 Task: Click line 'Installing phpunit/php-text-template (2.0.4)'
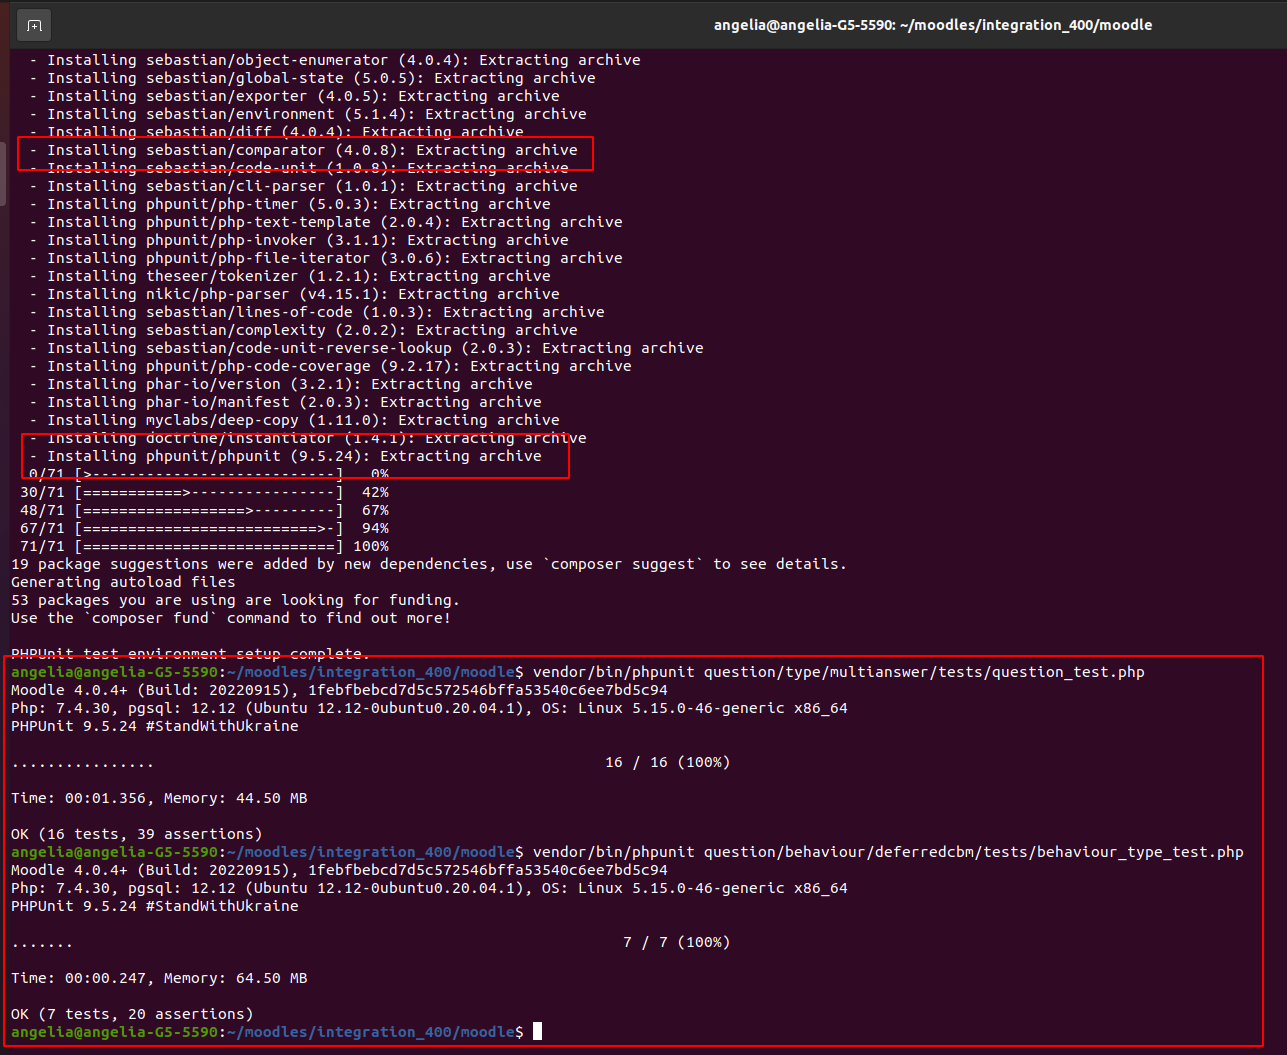click(326, 222)
